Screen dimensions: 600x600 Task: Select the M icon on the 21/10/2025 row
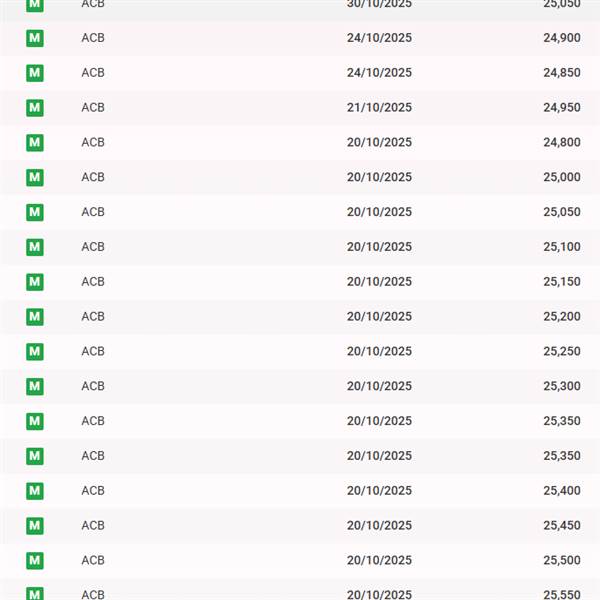tap(35, 108)
